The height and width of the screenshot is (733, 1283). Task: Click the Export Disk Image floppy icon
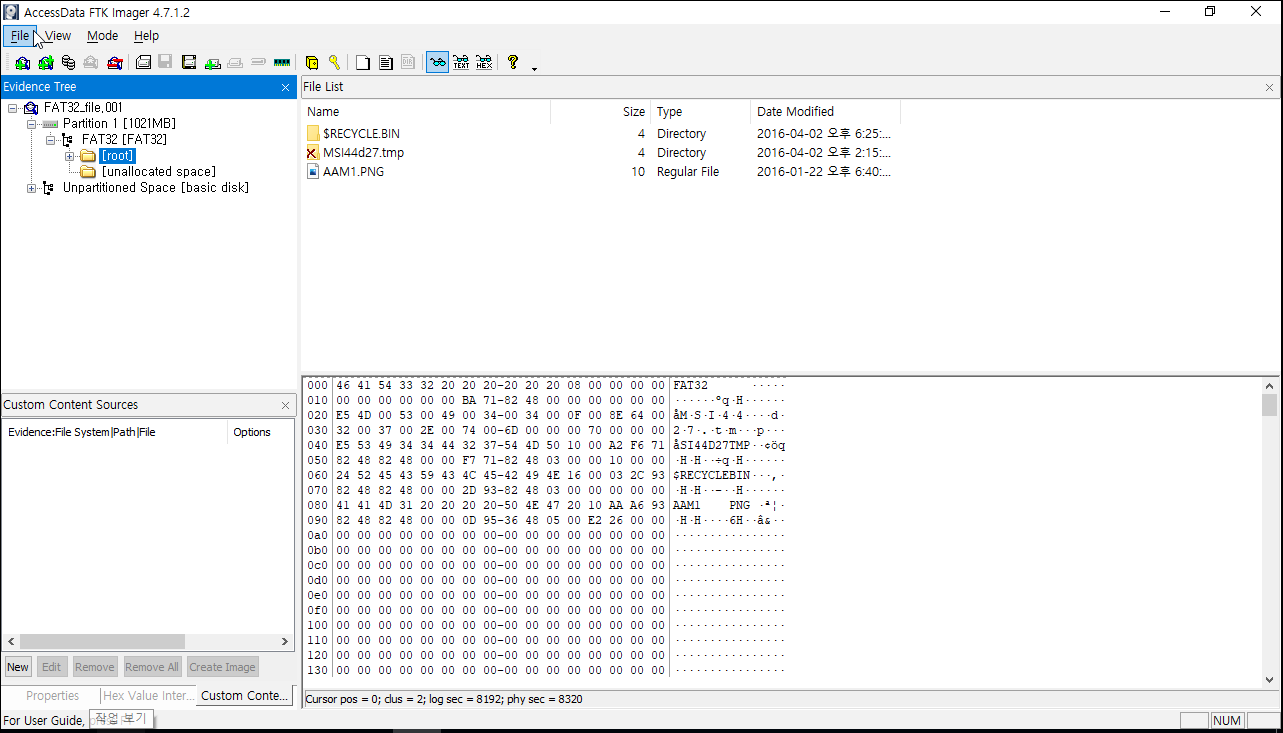(x=165, y=62)
